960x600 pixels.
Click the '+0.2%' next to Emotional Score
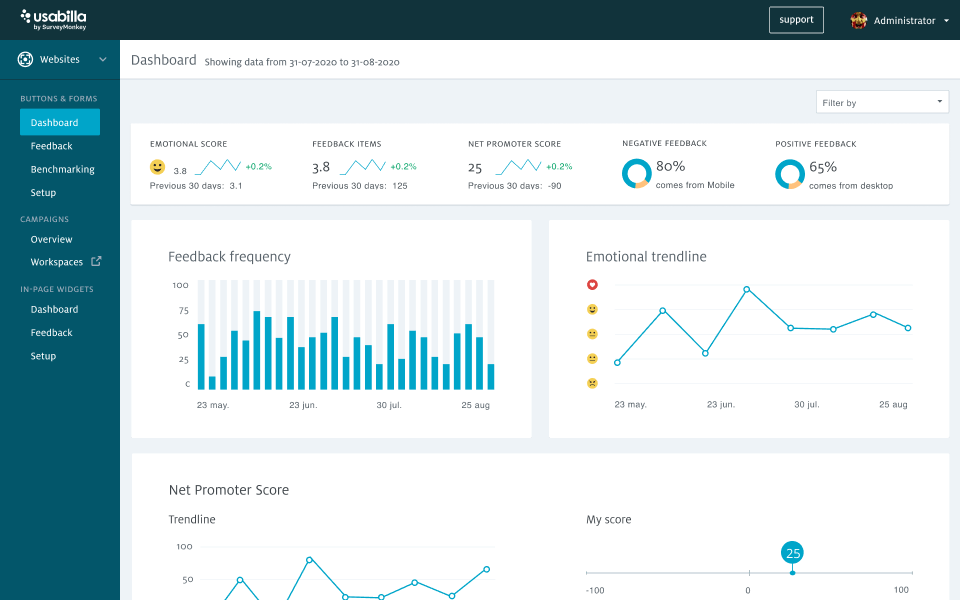[x=258, y=167]
